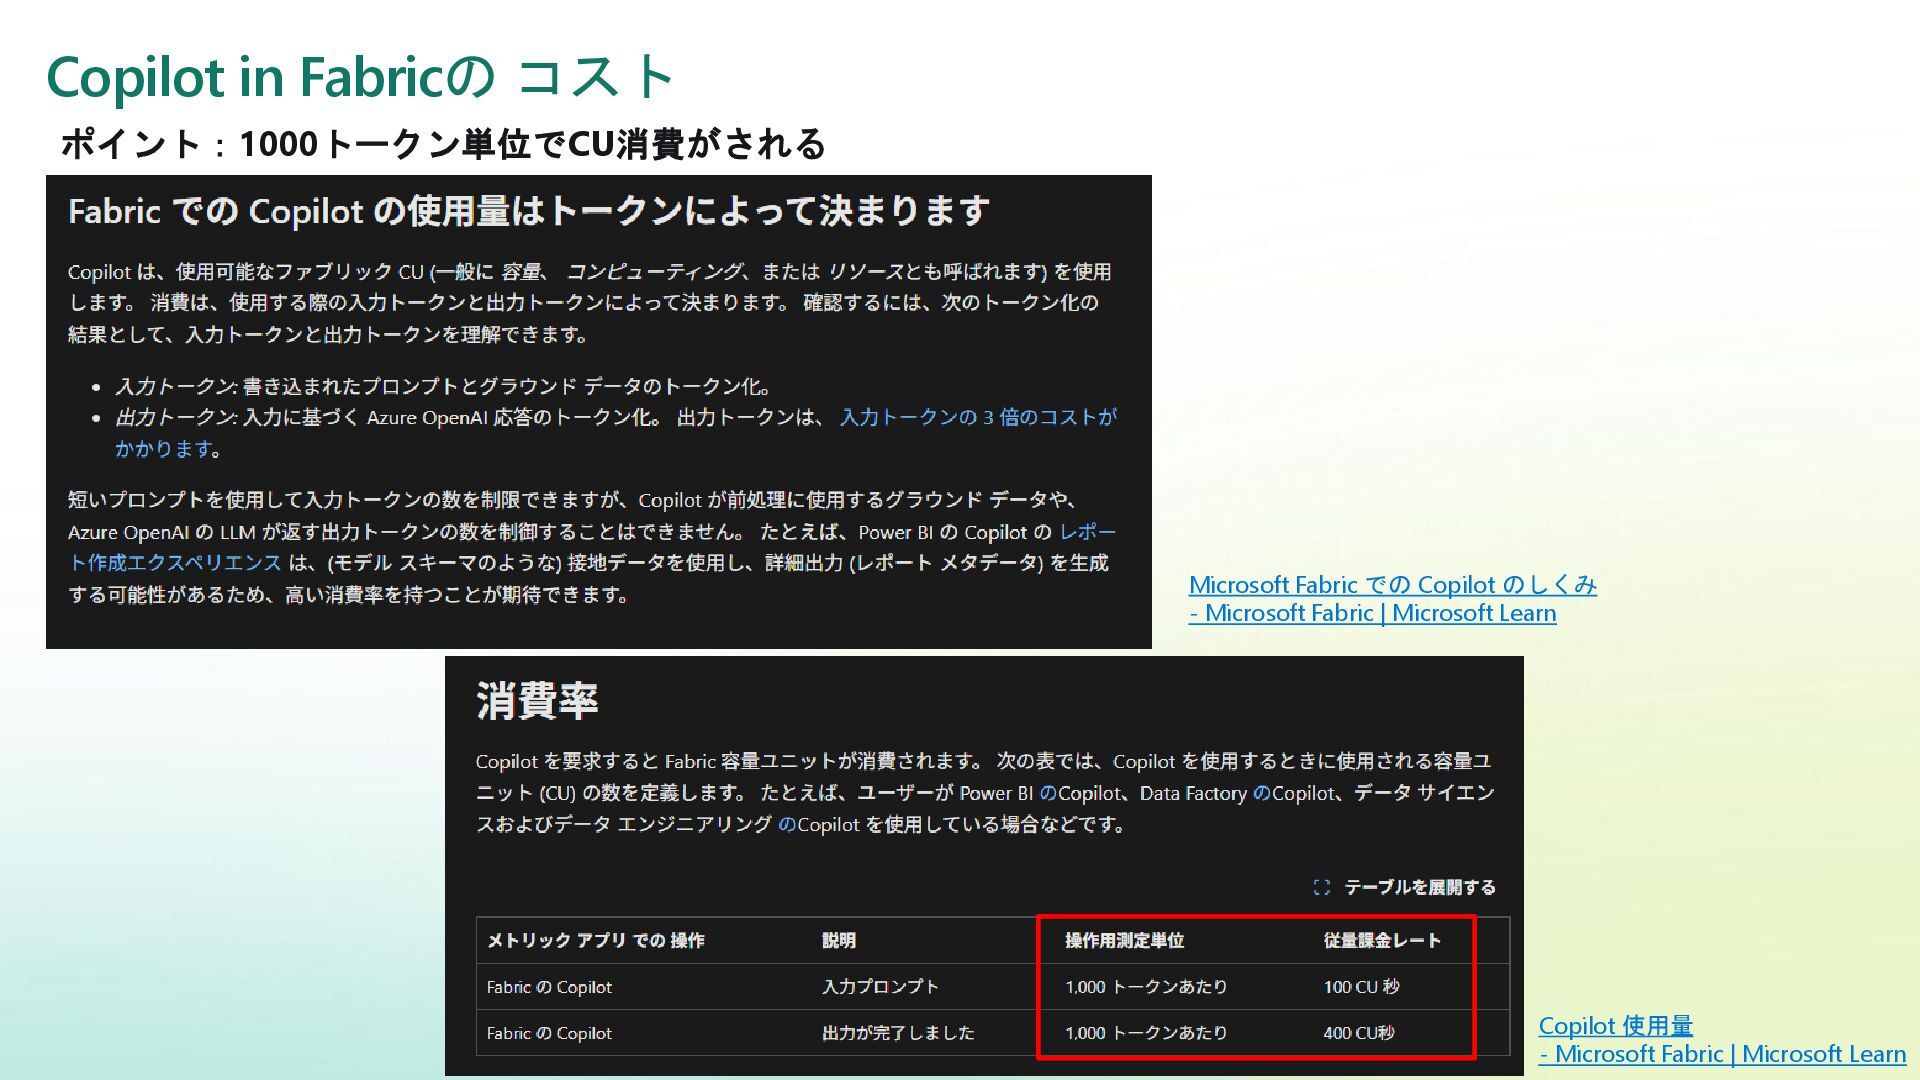This screenshot has width=1920, height=1080.
Task: Click the '入力トークンの 3 倍のコストが' hyperlink
Action: 977,417
